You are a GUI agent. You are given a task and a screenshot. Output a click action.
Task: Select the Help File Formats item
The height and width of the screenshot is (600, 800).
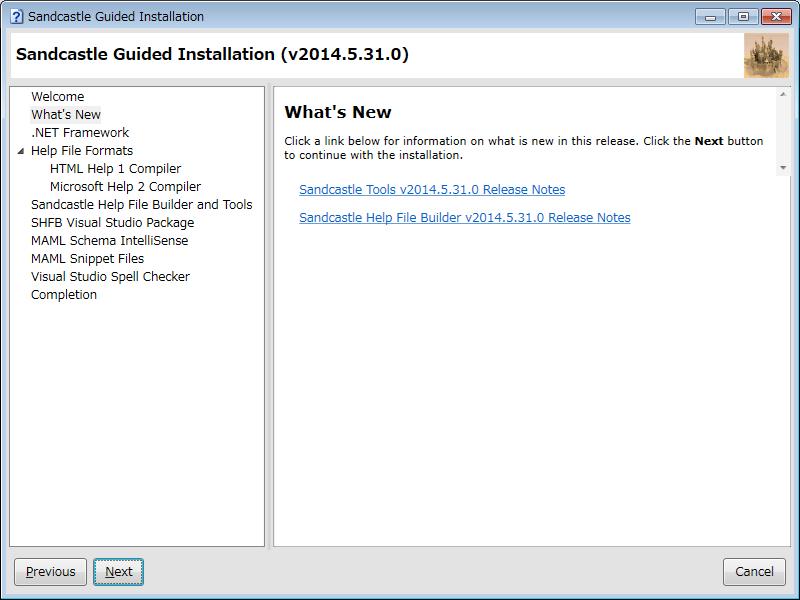[82, 151]
